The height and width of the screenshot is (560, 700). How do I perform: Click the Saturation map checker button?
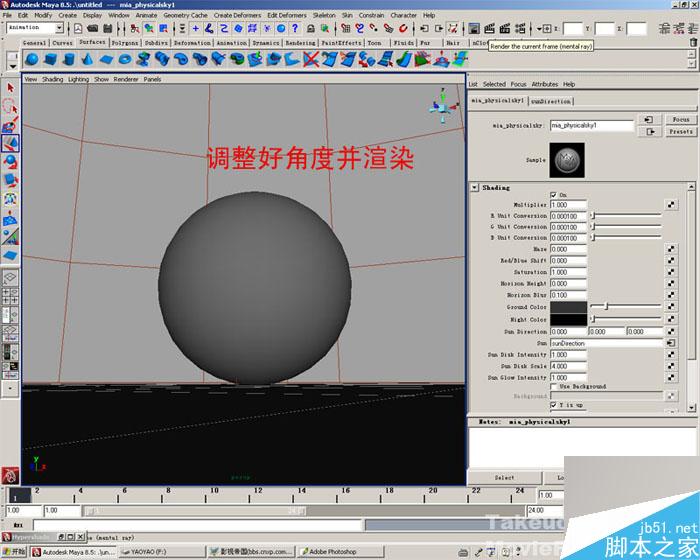(671, 272)
